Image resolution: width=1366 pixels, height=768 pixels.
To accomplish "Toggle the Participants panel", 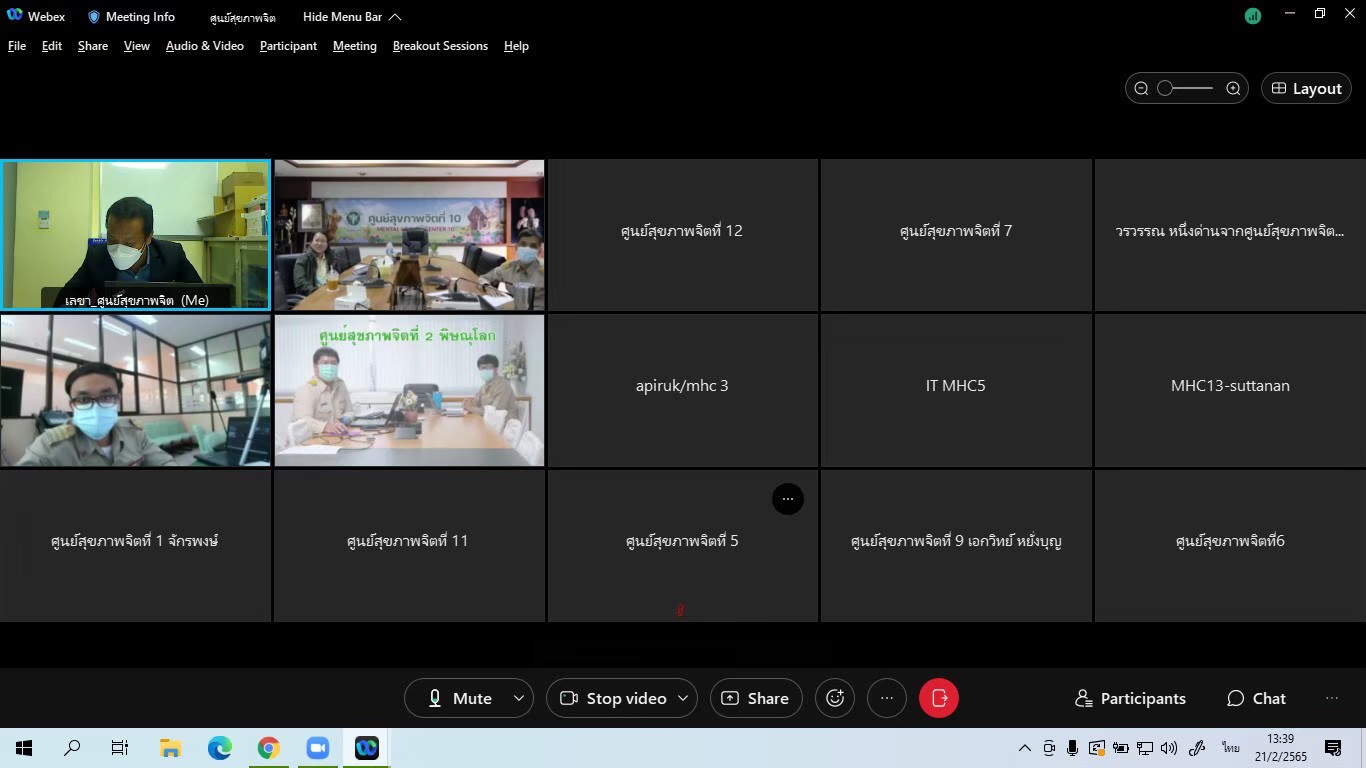I will (x=1130, y=698).
